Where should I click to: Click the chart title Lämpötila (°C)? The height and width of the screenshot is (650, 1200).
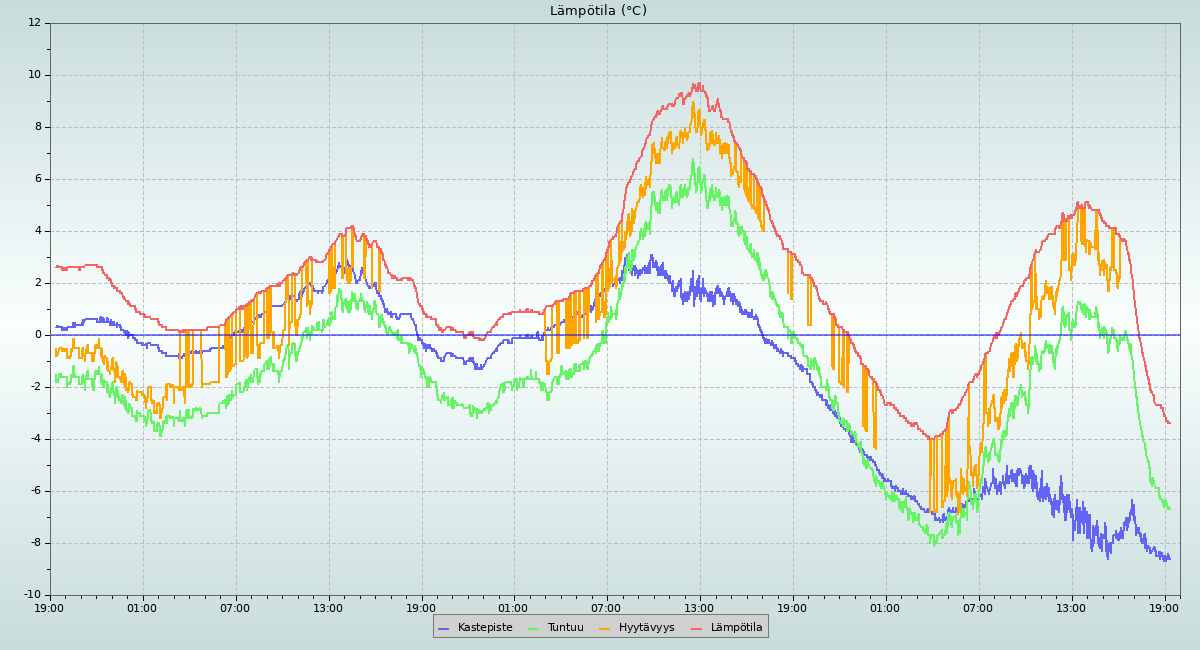pos(598,11)
